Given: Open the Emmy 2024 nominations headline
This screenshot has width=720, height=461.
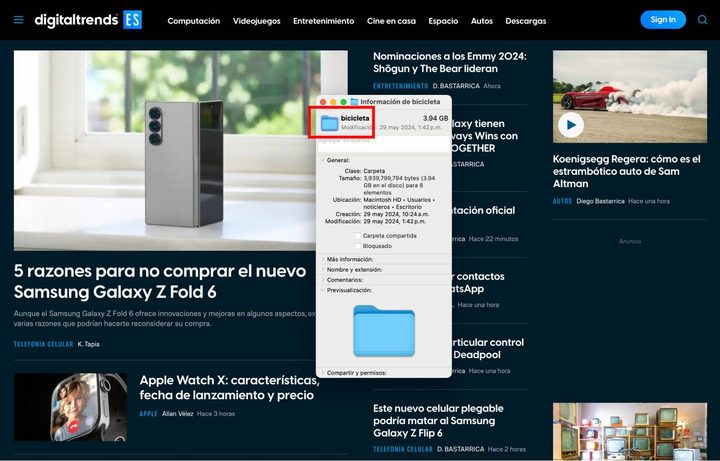Looking at the screenshot, I should (x=450, y=62).
